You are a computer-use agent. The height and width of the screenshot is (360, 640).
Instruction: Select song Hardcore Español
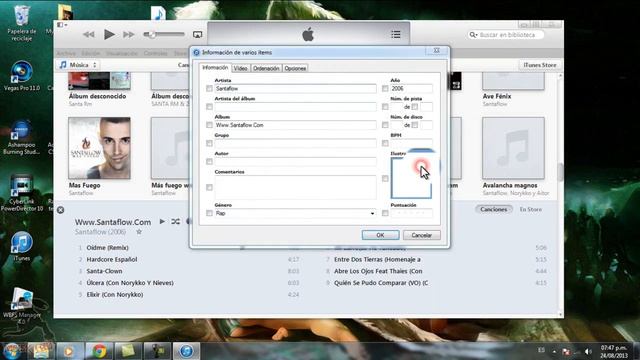pyautogui.click(x=112, y=260)
